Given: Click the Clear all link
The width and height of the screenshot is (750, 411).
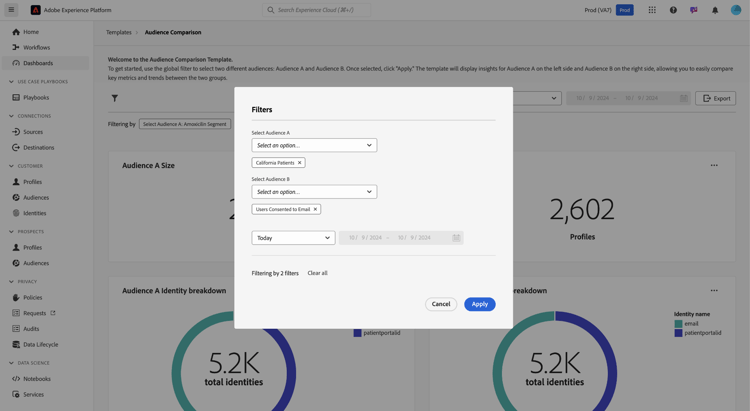Looking at the screenshot, I should pyautogui.click(x=318, y=273).
